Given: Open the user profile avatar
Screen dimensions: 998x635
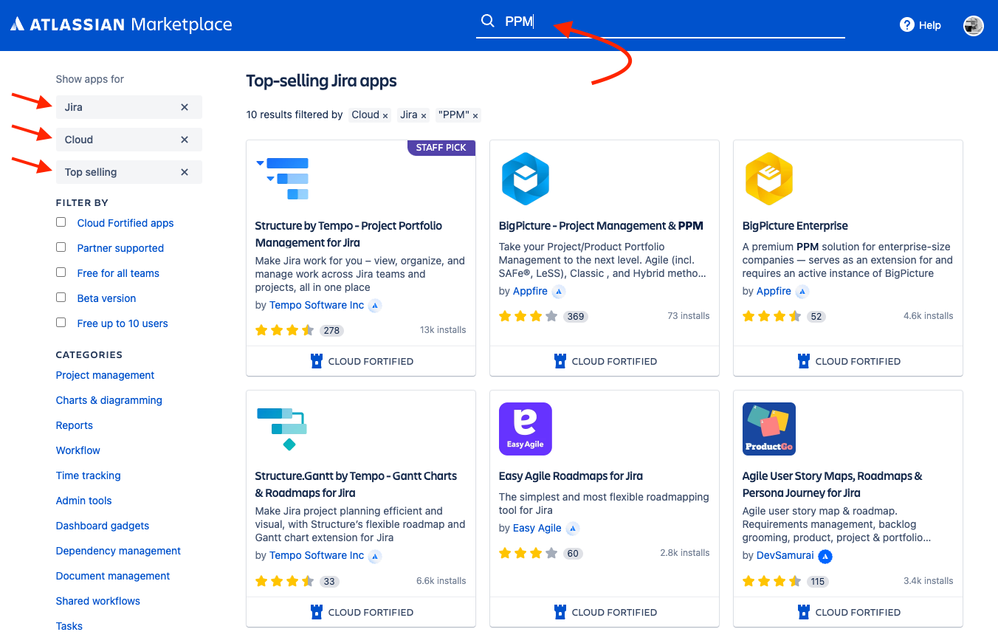Looking at the screenshot, I should tap(973, 25).
